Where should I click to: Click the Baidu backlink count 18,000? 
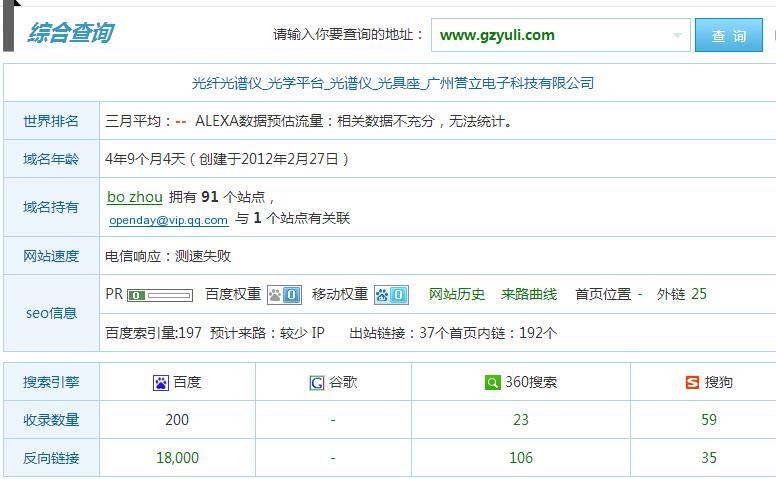coord(177,458)
